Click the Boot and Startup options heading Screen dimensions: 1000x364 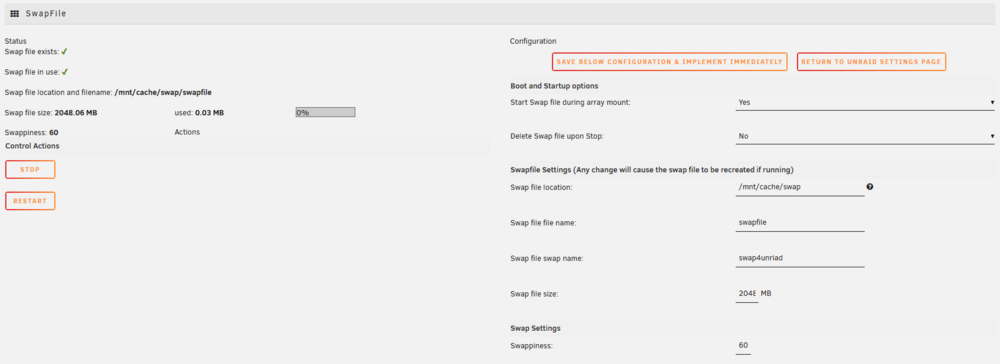[554, 85]
